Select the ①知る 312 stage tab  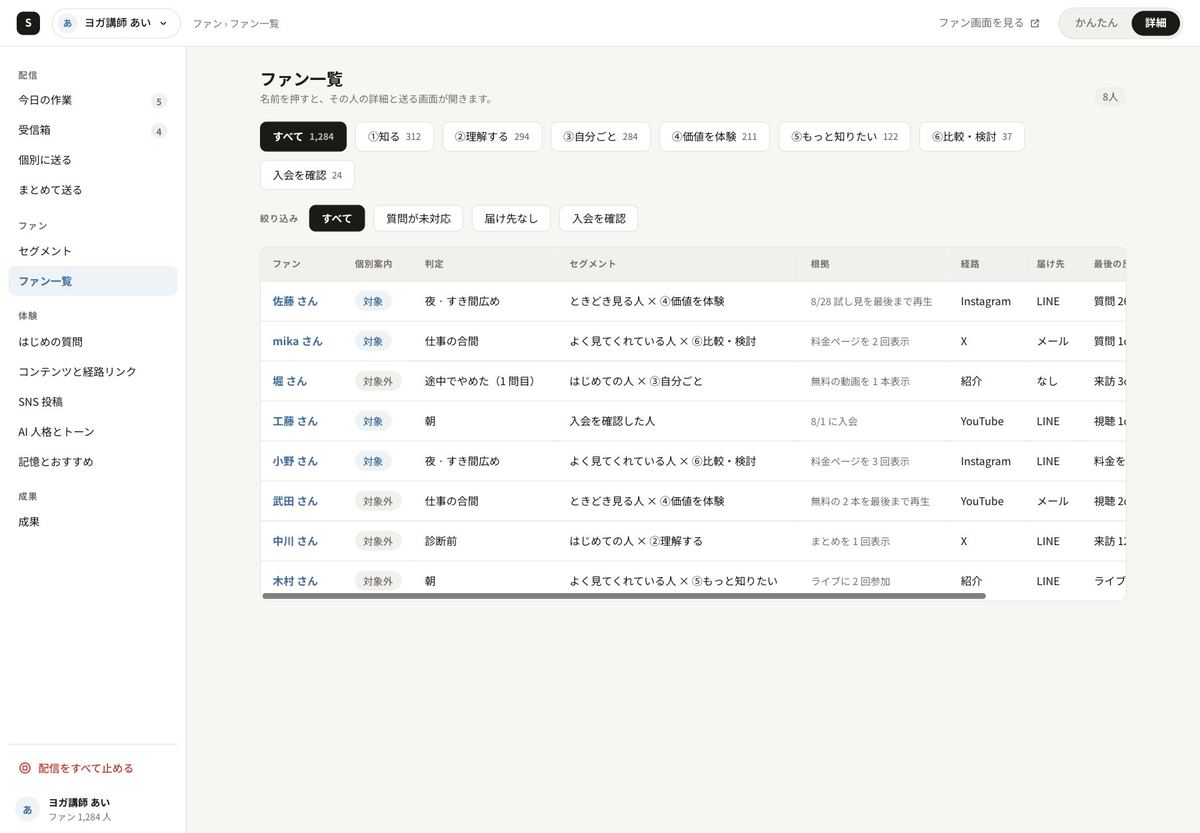394,137
